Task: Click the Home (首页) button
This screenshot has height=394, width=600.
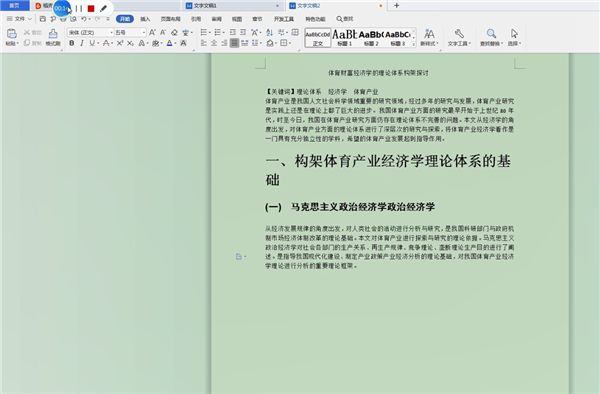Action: coord(15,5)
